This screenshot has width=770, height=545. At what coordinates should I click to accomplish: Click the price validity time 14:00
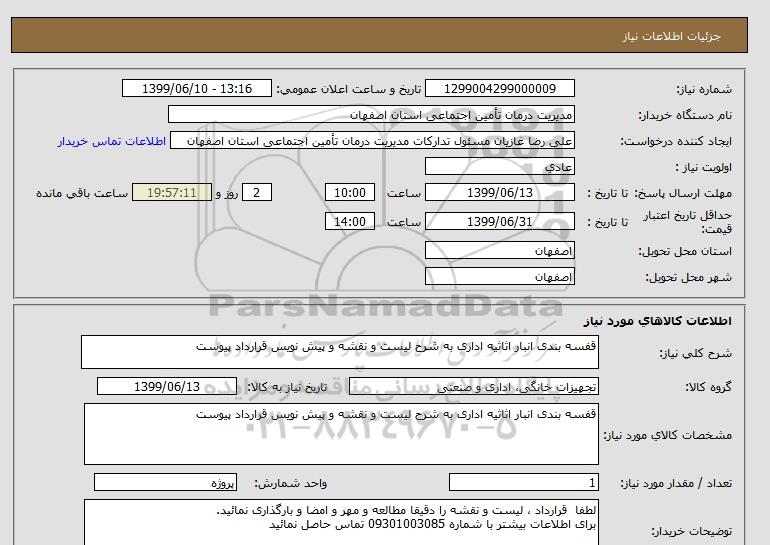coord(350,221)
